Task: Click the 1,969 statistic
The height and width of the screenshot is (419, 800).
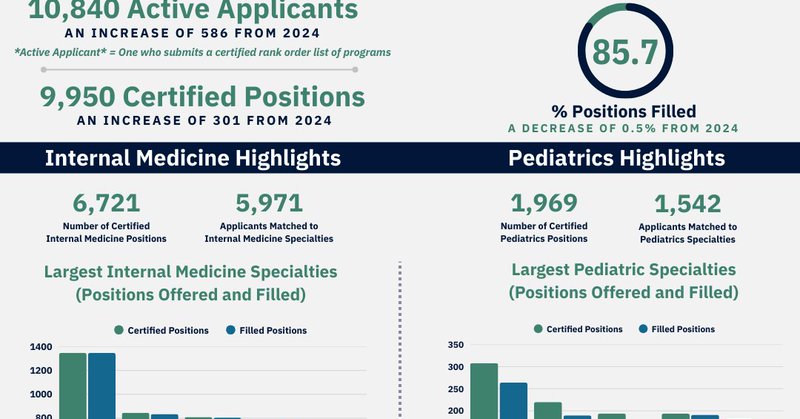Action: 544,203
